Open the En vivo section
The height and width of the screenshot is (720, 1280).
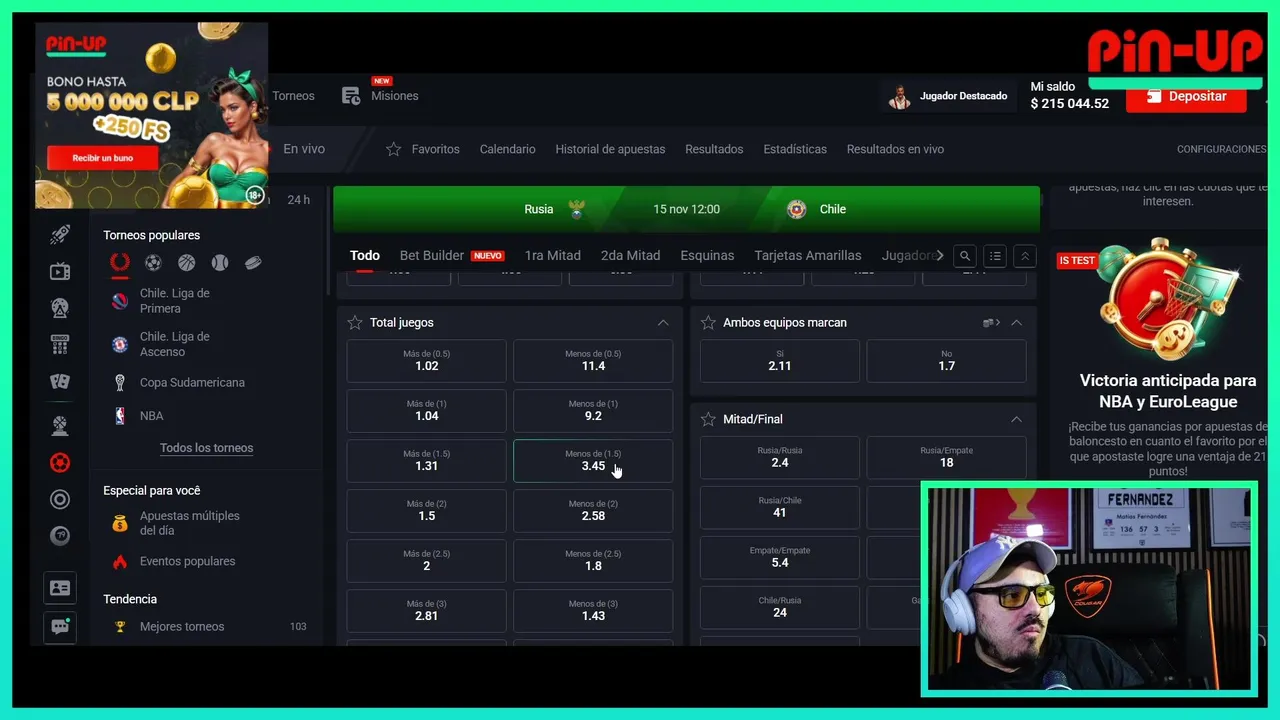coord(304,149)
